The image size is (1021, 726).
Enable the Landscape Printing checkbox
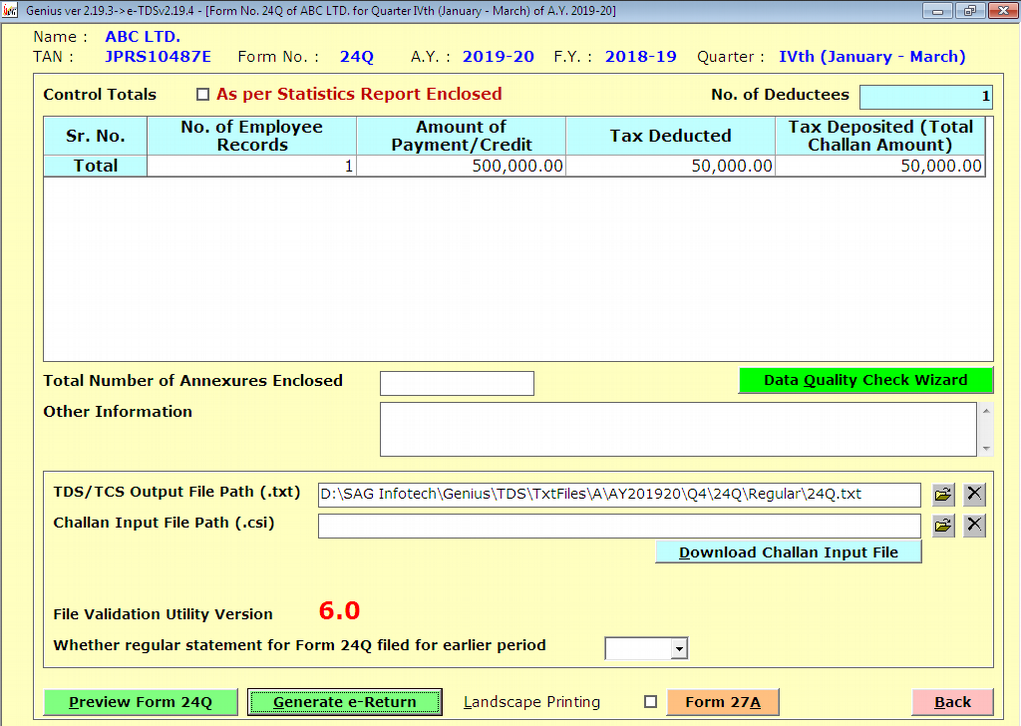point(651,702)
